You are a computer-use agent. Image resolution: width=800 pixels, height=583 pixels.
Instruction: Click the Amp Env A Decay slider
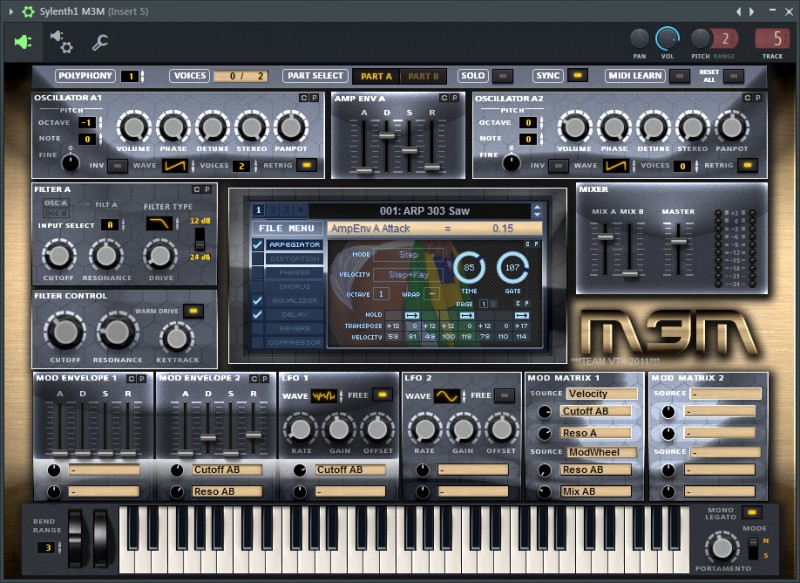click(x=387, y=136)
